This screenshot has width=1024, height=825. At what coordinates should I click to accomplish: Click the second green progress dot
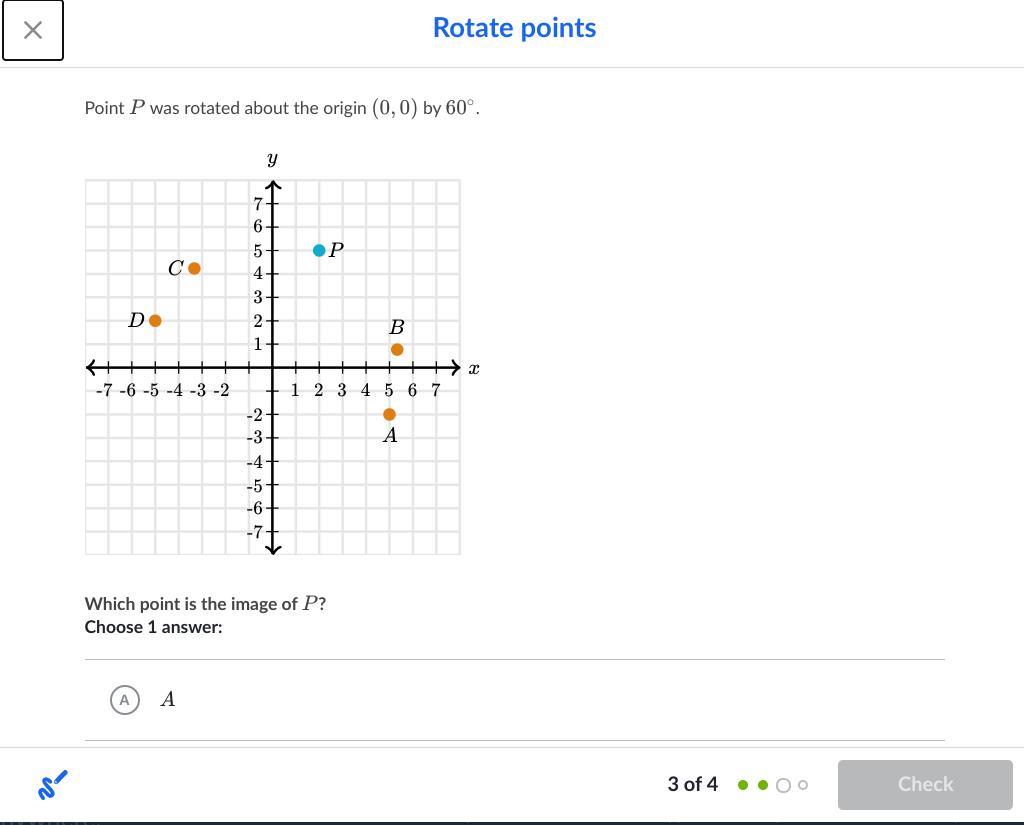click(x=763, y=785)
